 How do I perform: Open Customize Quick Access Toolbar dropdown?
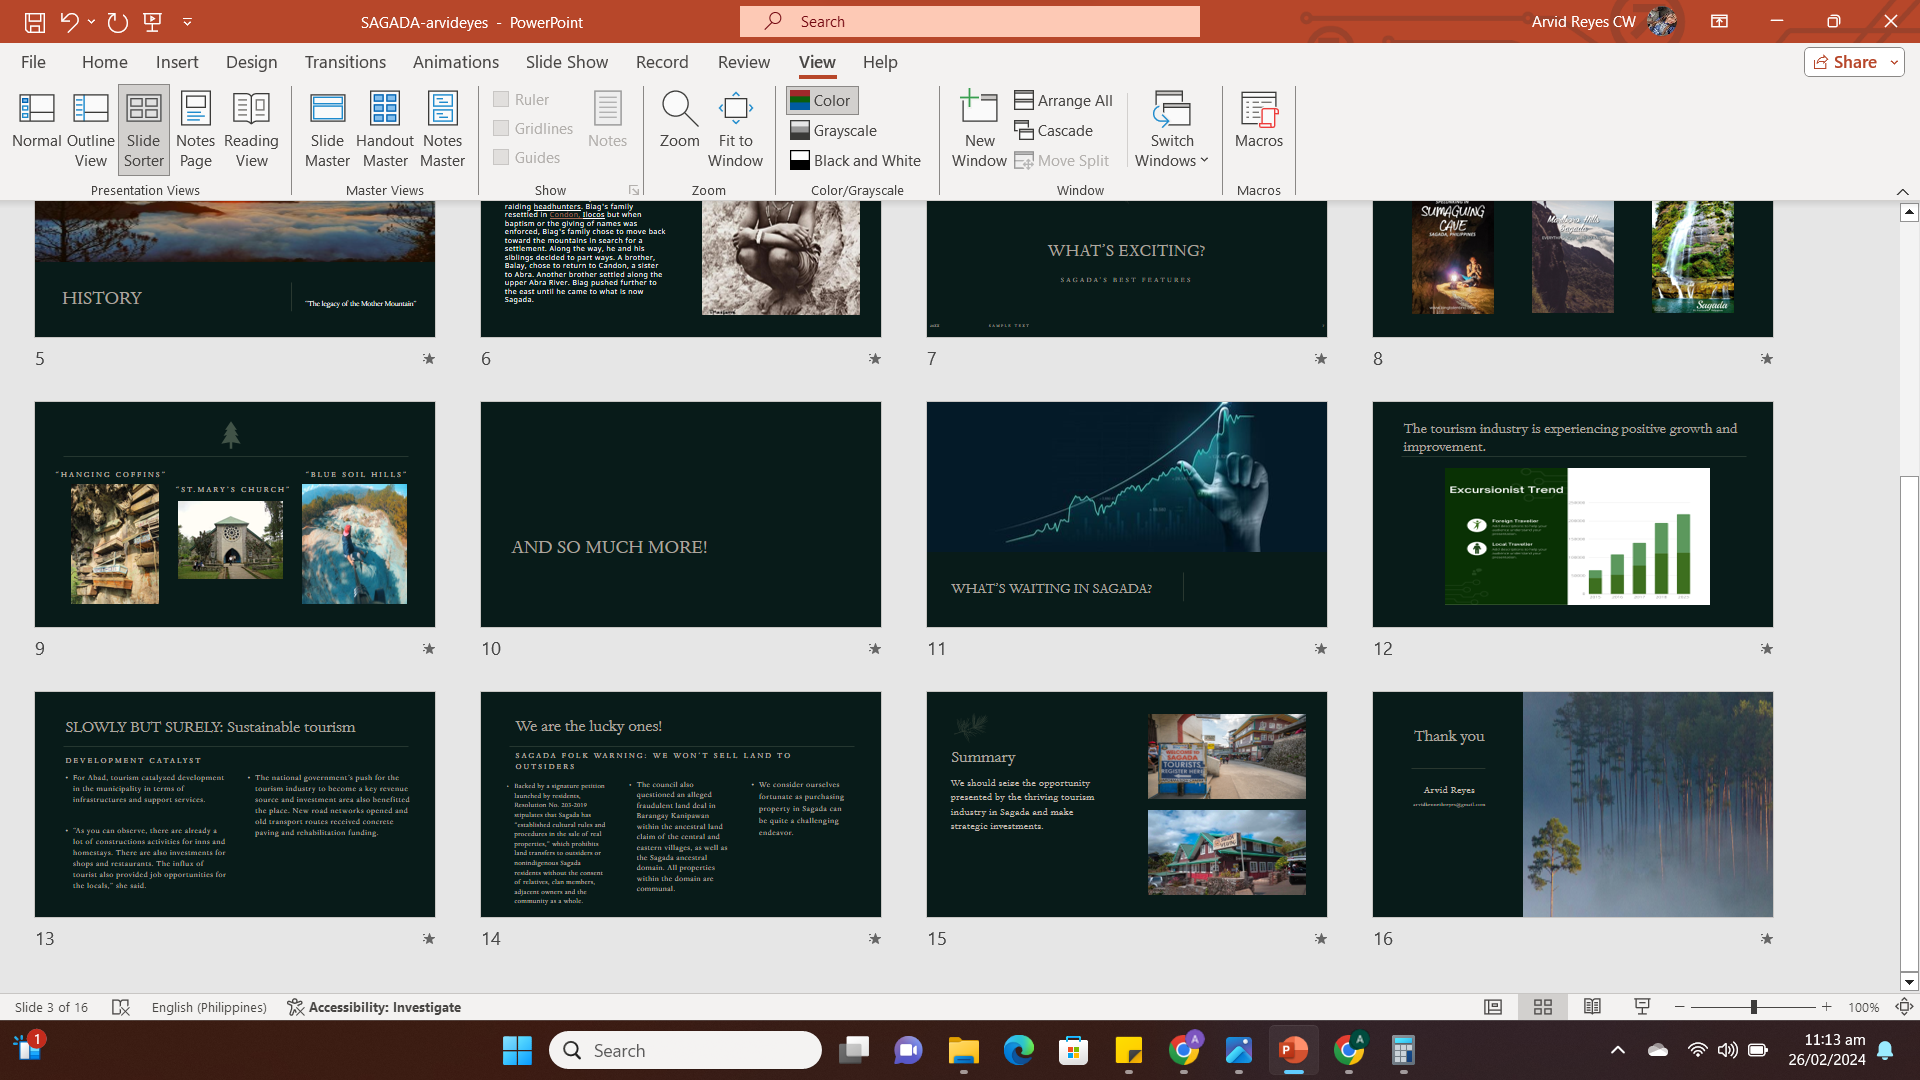pos(187,21)
